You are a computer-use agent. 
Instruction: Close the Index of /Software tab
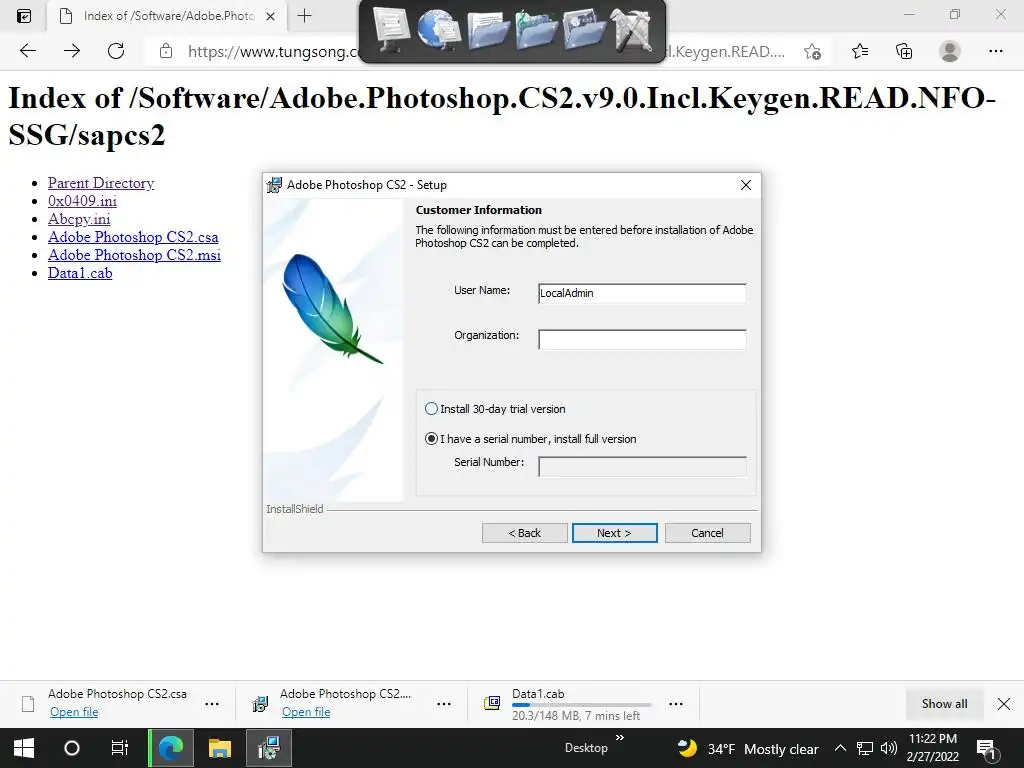click(270, 16)
